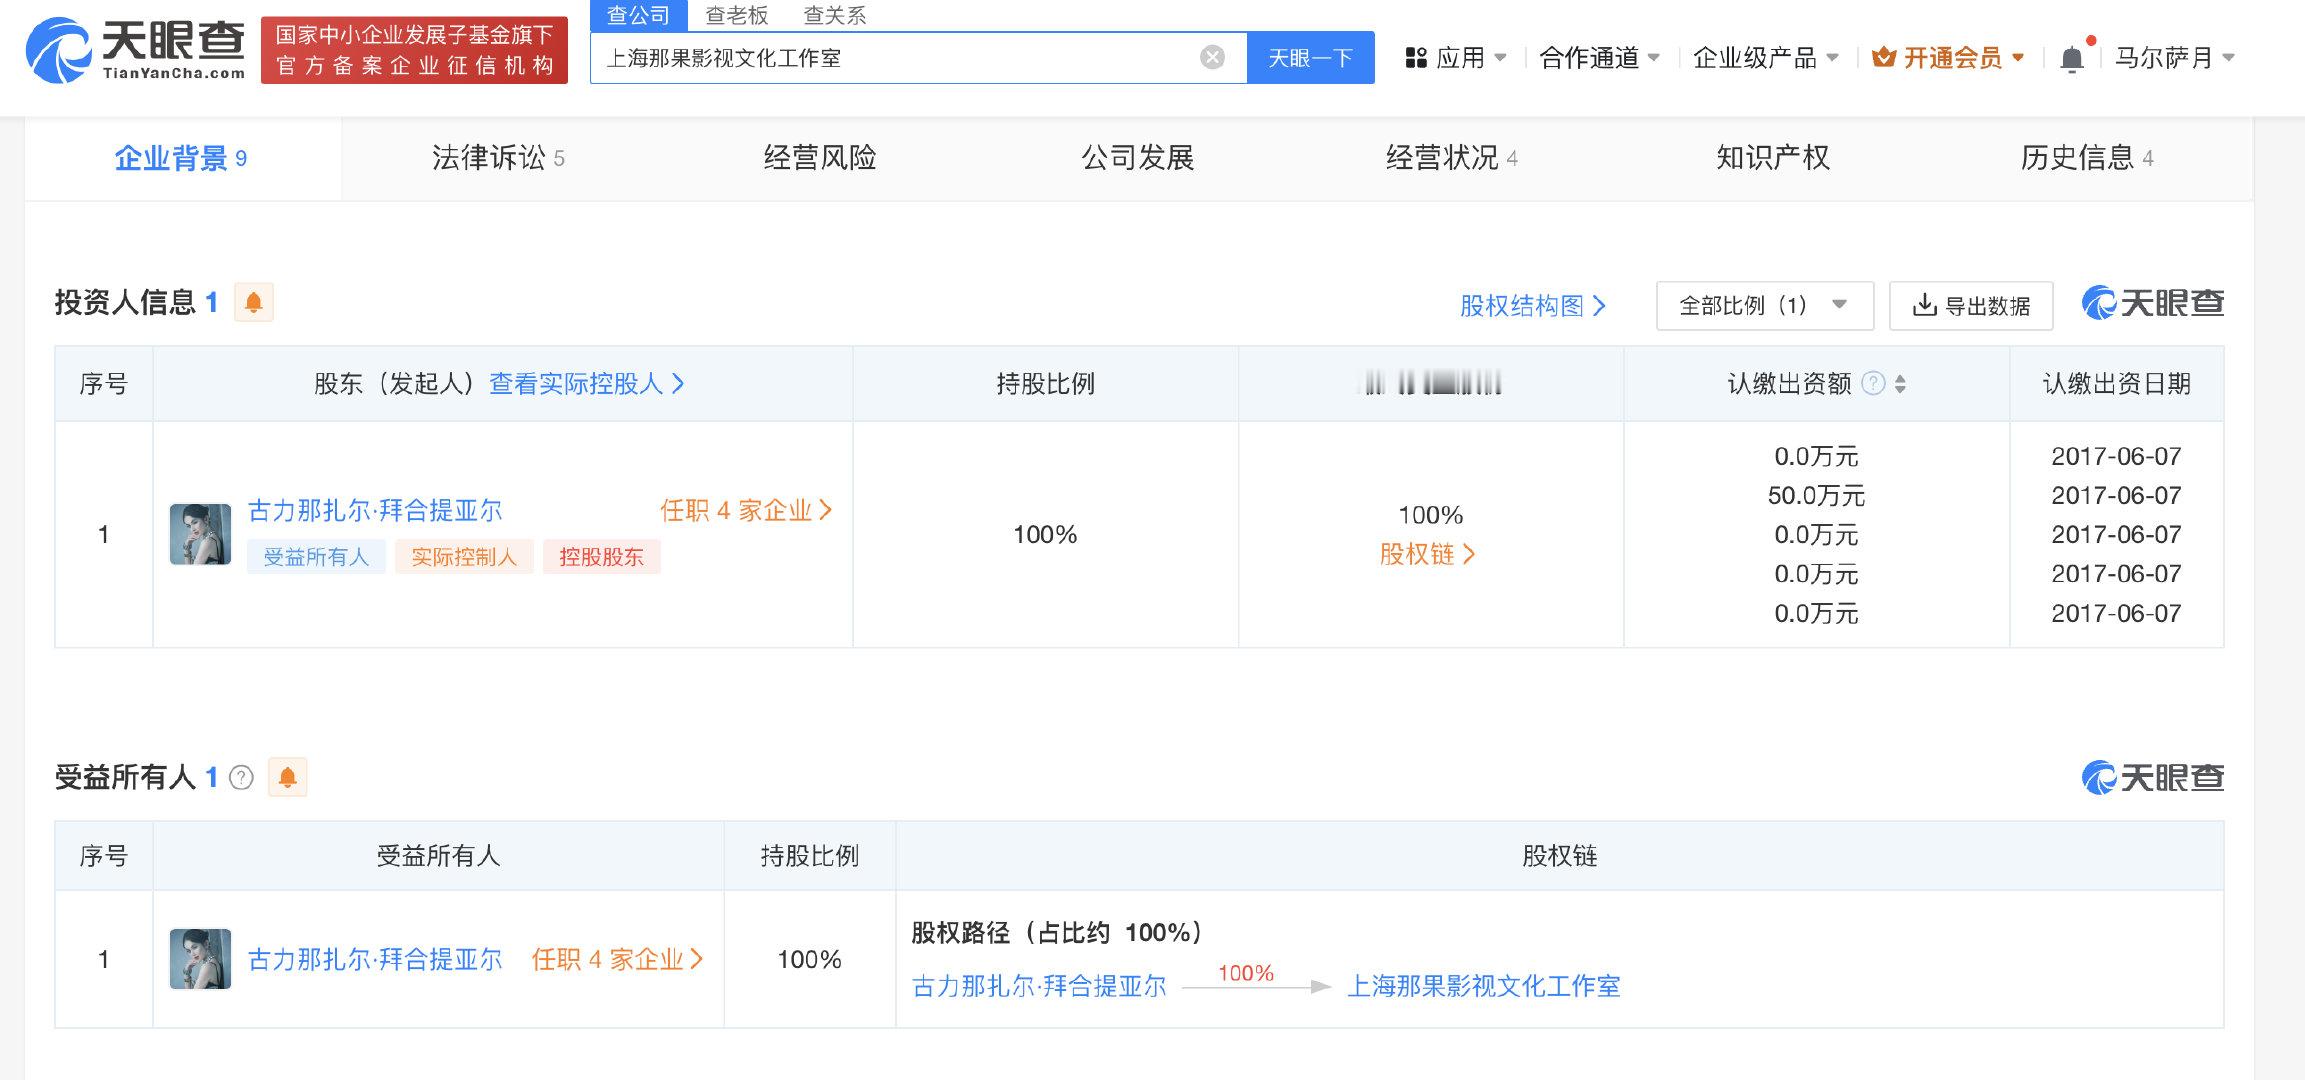Open the 马尔萨月 user menu
The width and height of the screenshot is (2305, 1080).
(2174, 58)
